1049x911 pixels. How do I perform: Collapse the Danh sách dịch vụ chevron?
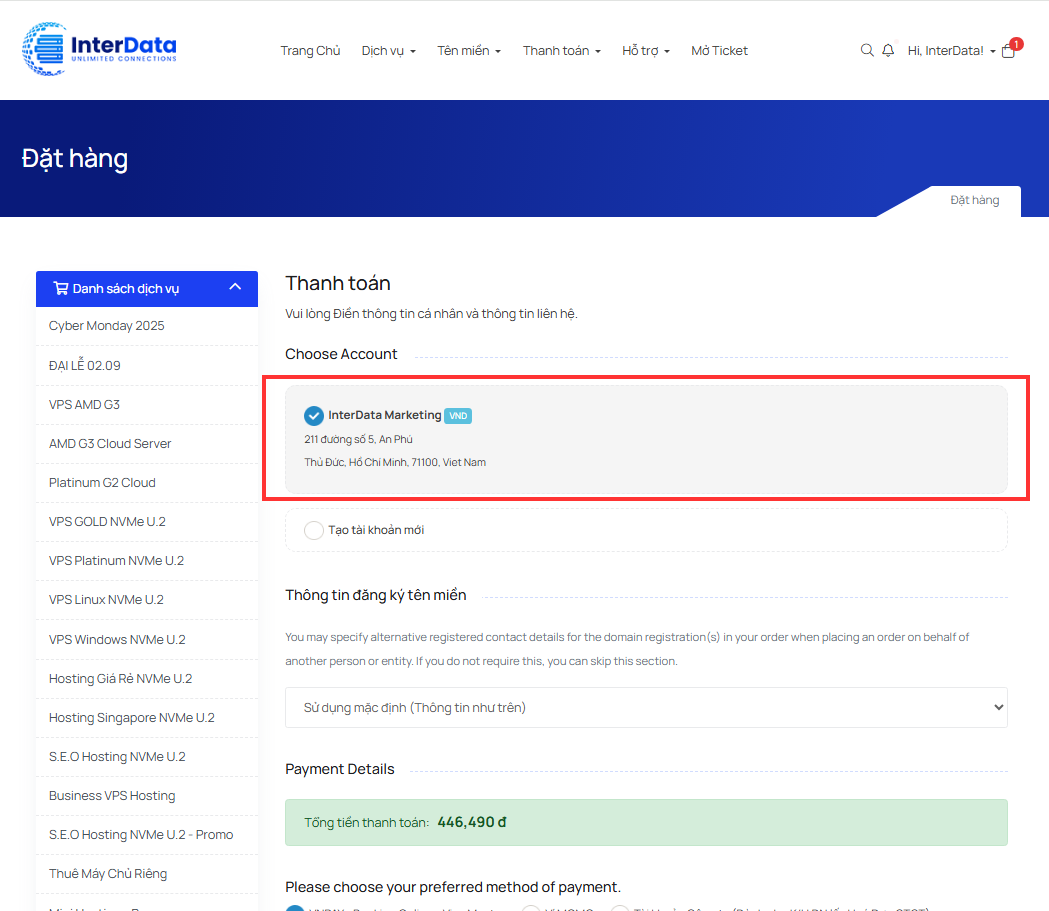coord(235,287)
